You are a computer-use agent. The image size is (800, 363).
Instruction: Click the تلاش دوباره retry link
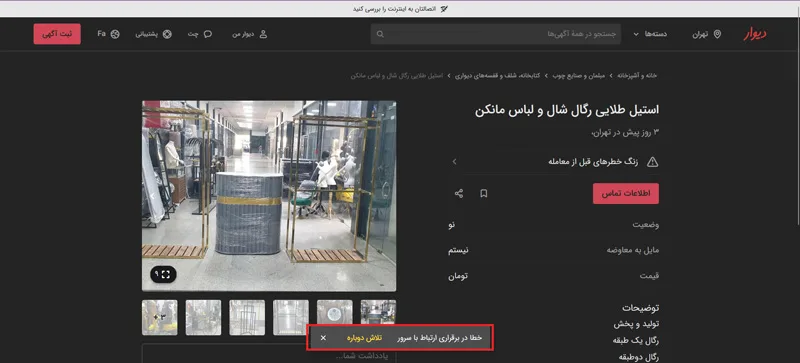363,337
